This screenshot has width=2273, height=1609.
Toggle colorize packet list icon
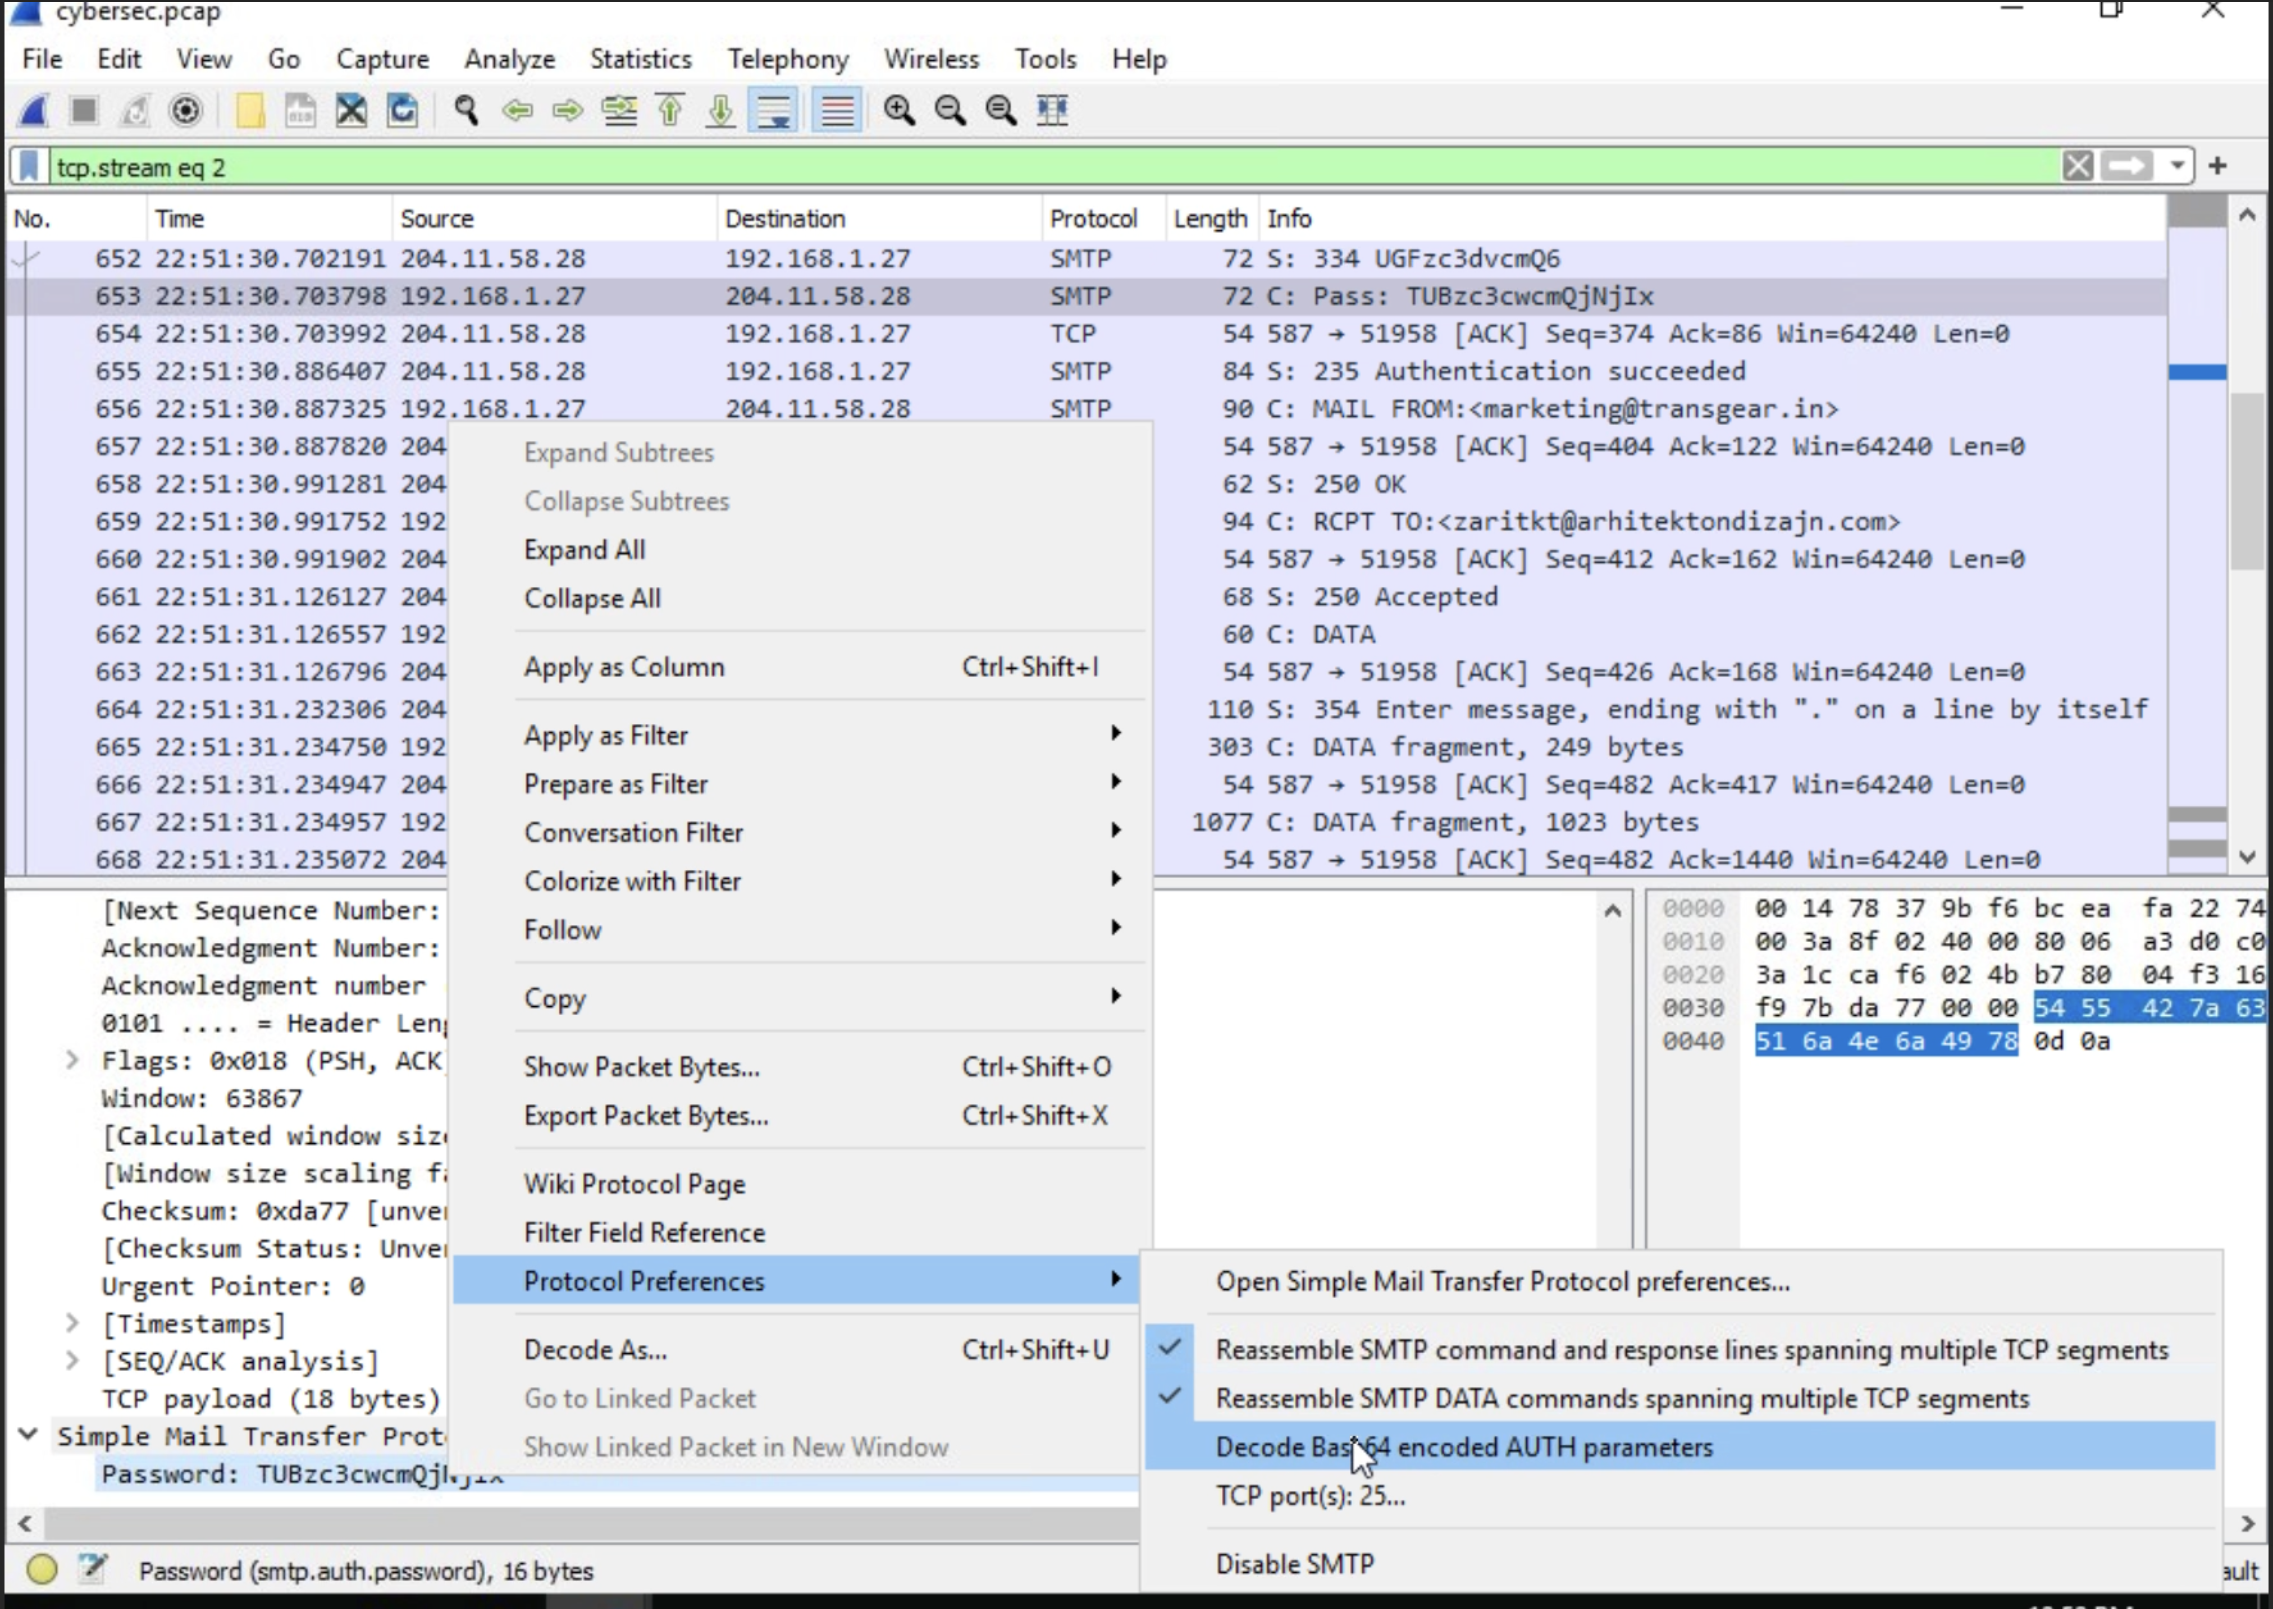point(837,110)
